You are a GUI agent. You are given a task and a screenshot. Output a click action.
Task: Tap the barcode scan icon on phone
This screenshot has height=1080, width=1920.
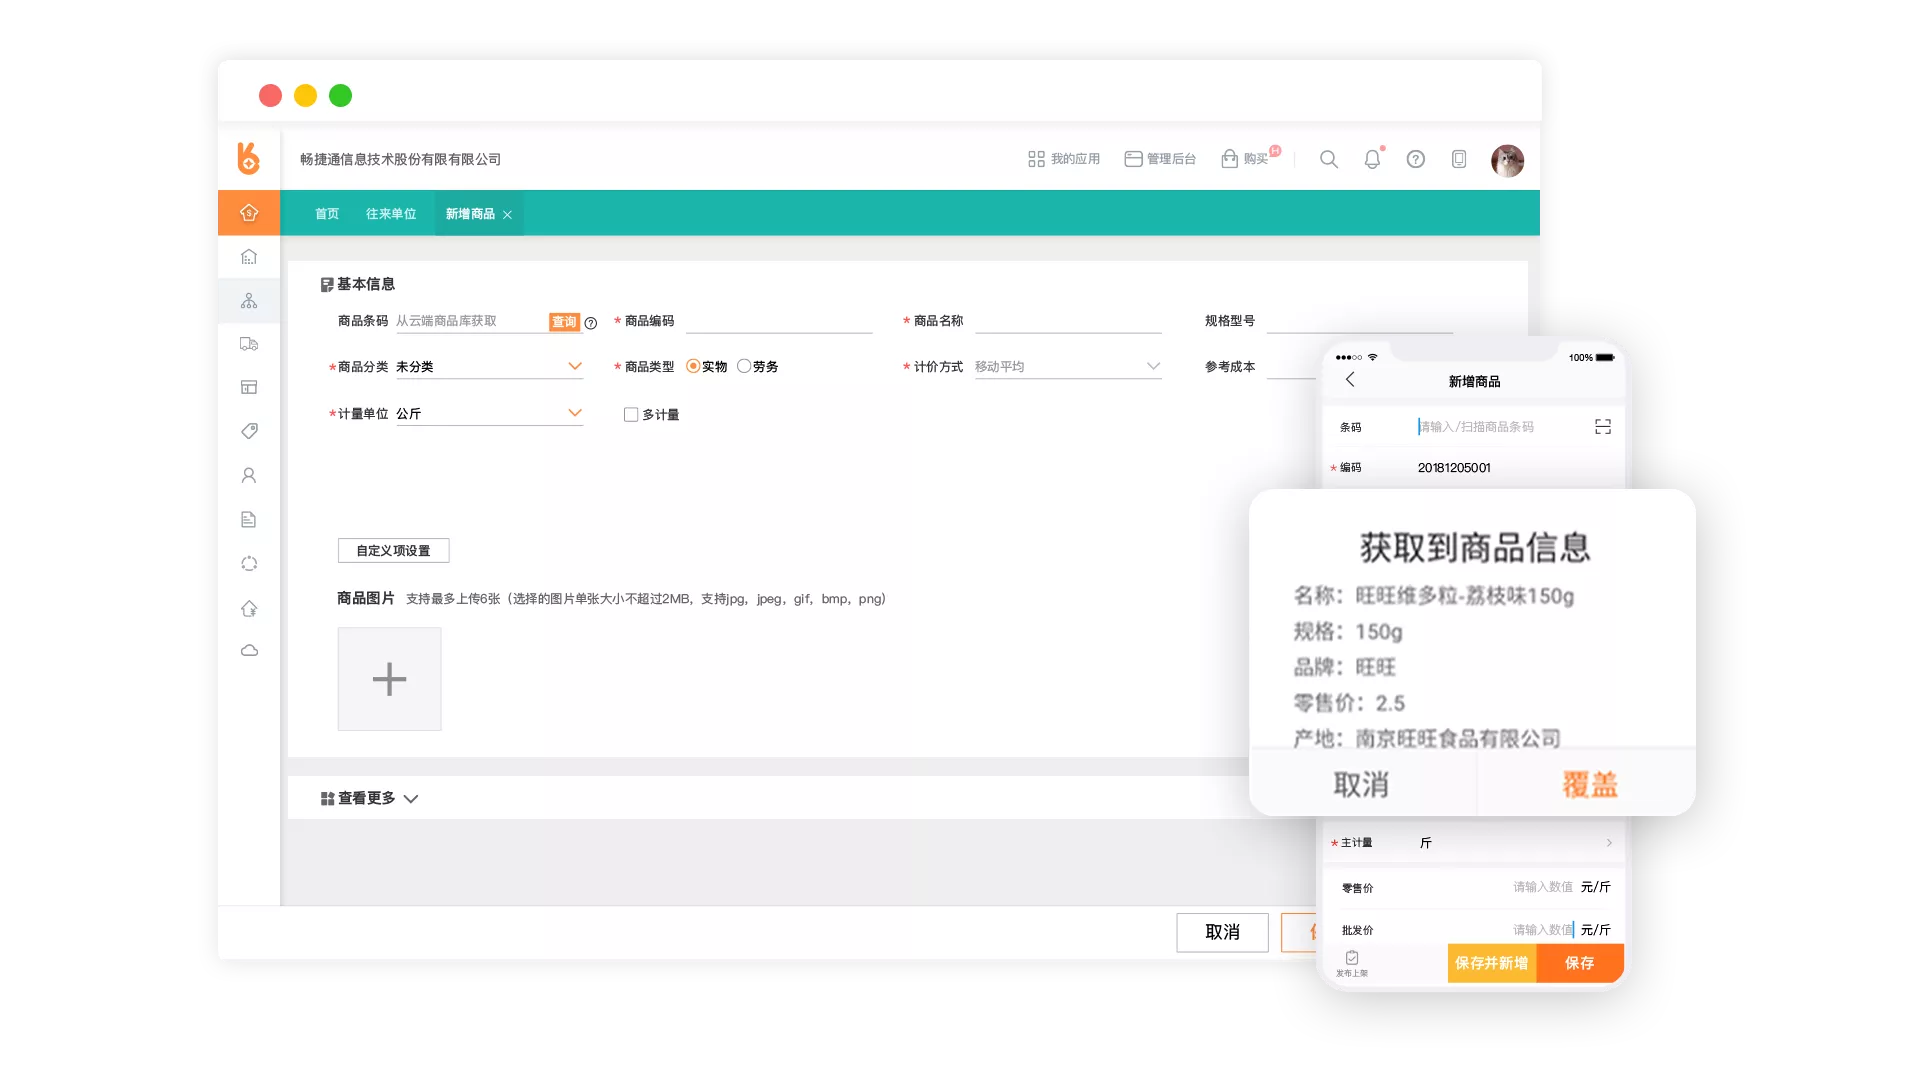1603,427
